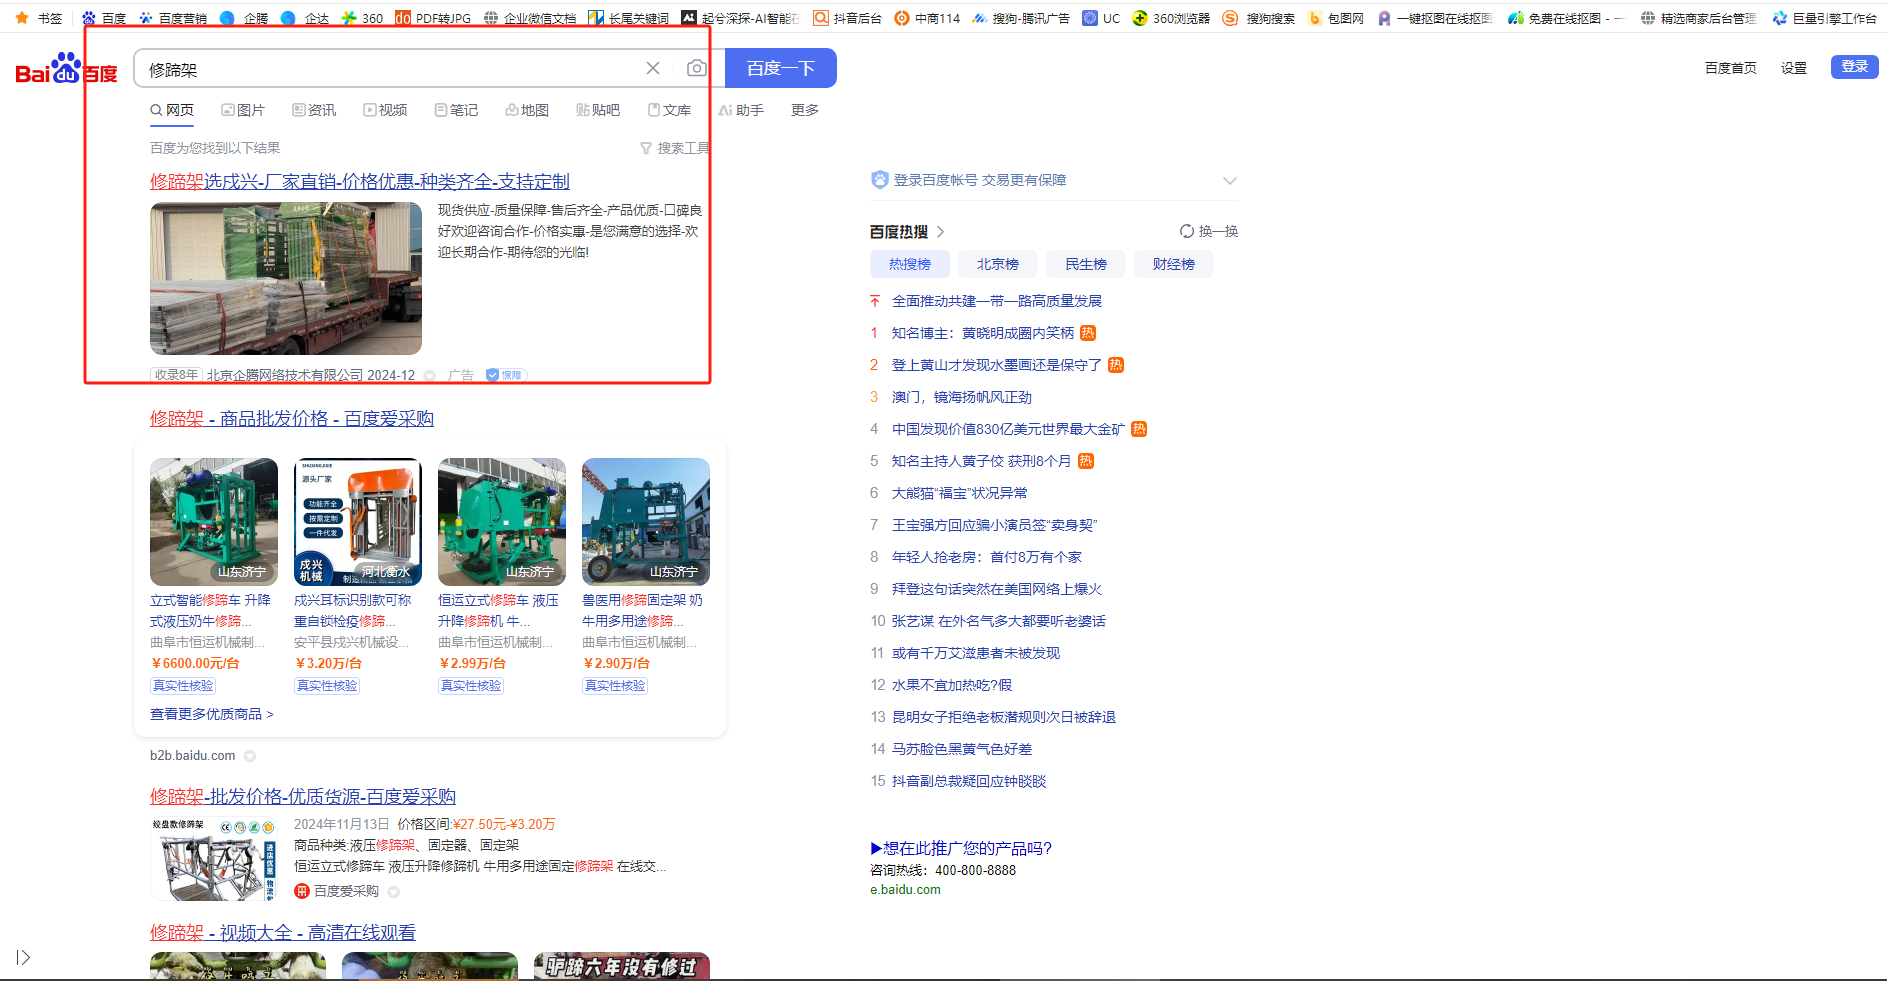Open the UC bookmark
Screen dimensions: 1887x981
[x=1102, y=18]
